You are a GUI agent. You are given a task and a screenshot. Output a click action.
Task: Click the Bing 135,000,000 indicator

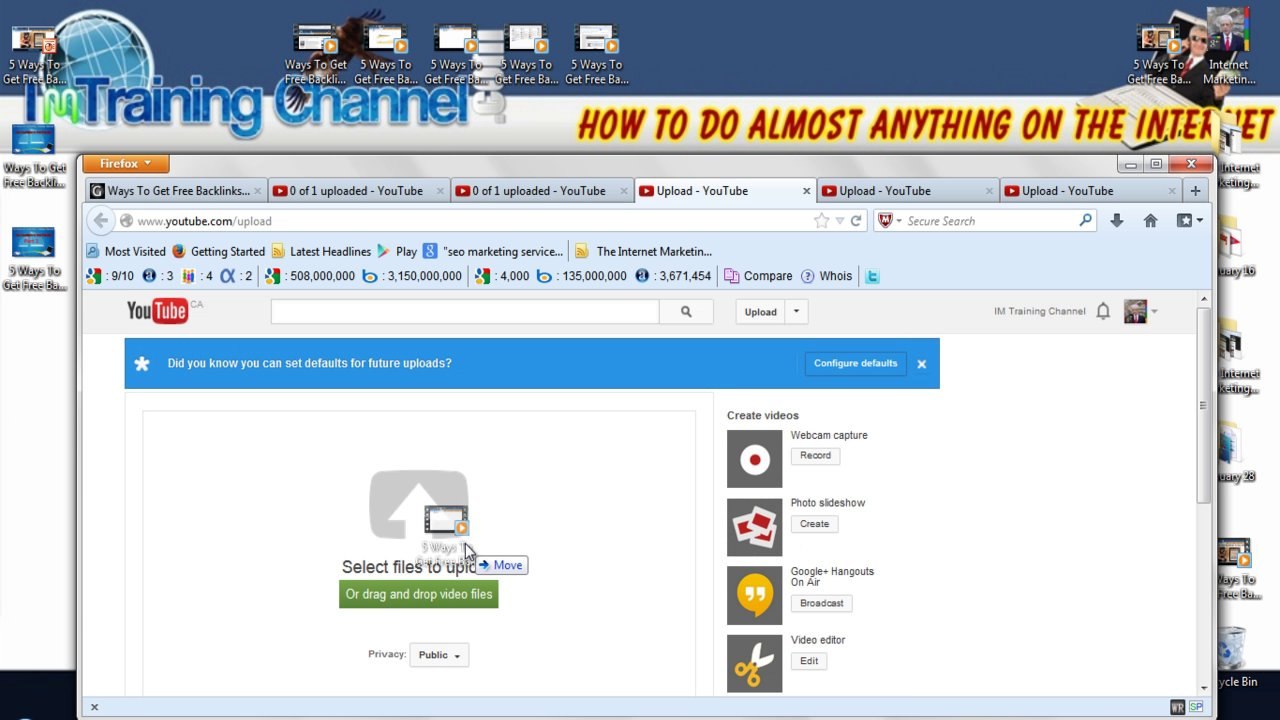coord(582,276)
